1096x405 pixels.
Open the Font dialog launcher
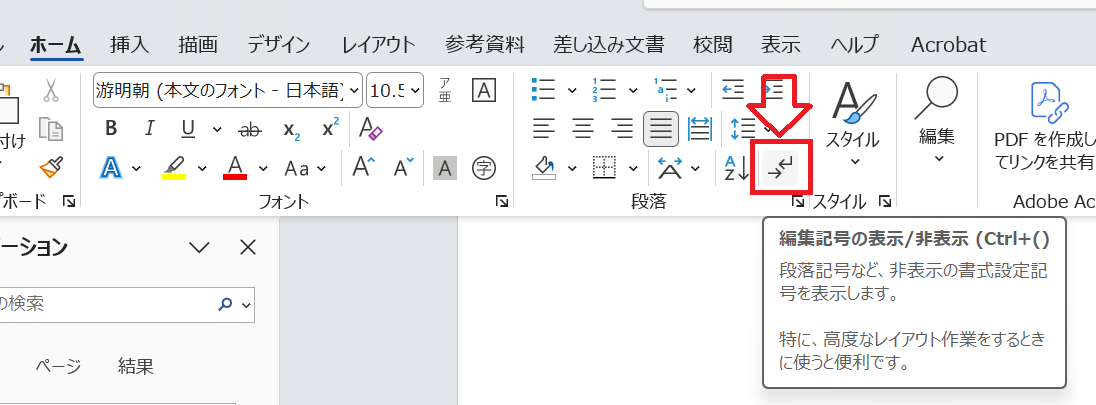501,201
